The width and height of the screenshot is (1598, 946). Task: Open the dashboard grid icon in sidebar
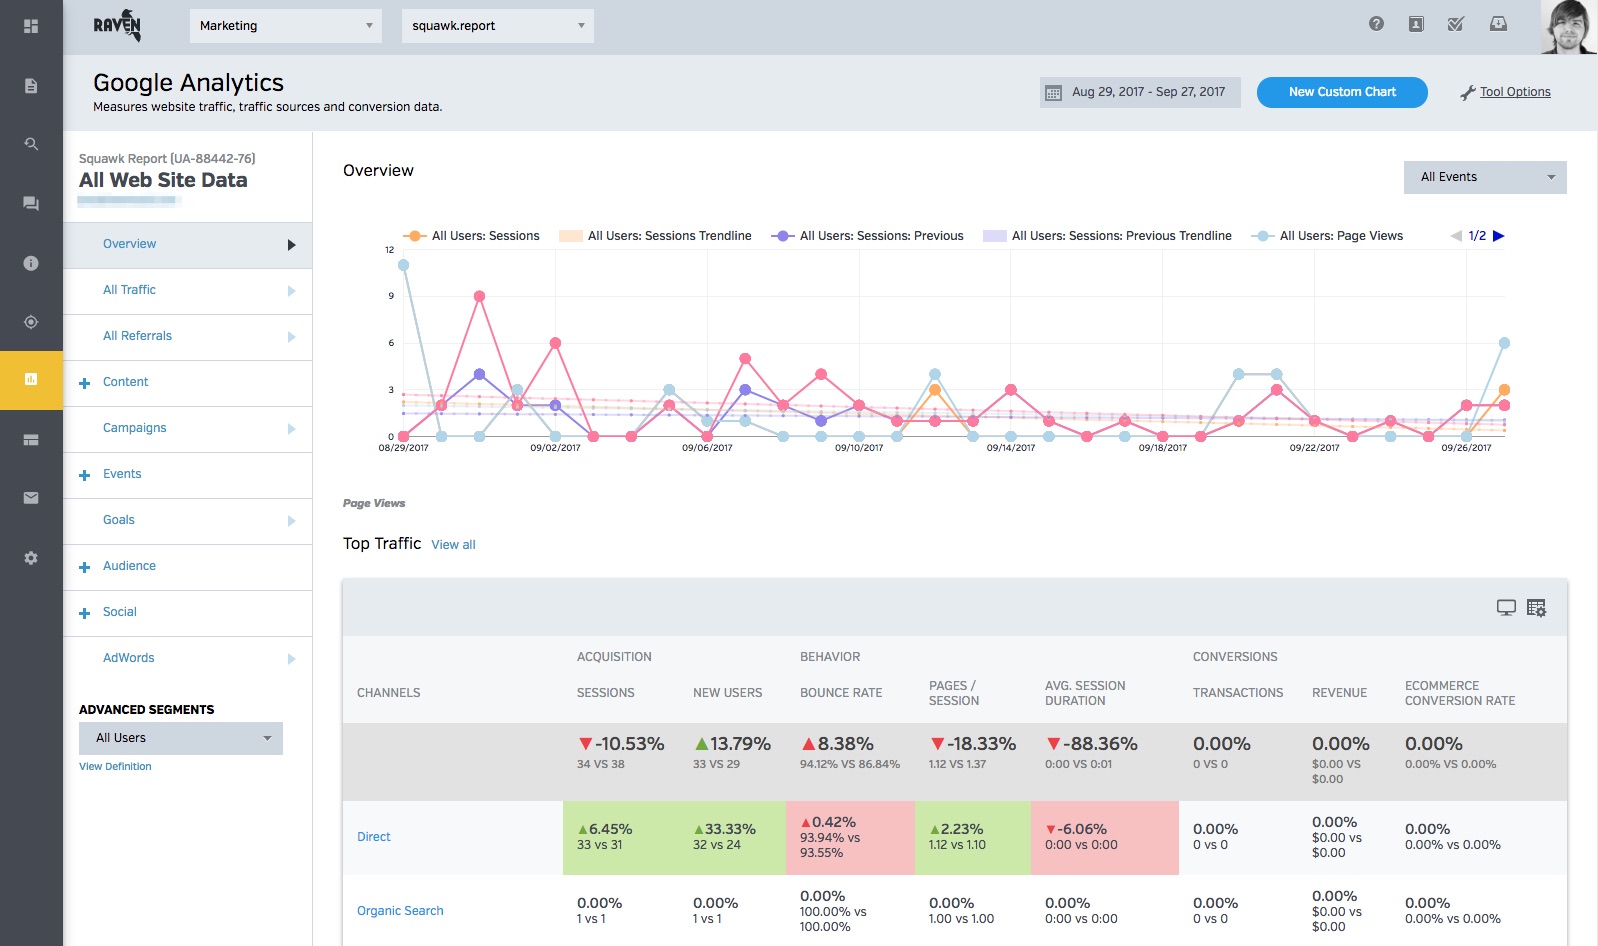pyautogui.click(x=31, y=26)
